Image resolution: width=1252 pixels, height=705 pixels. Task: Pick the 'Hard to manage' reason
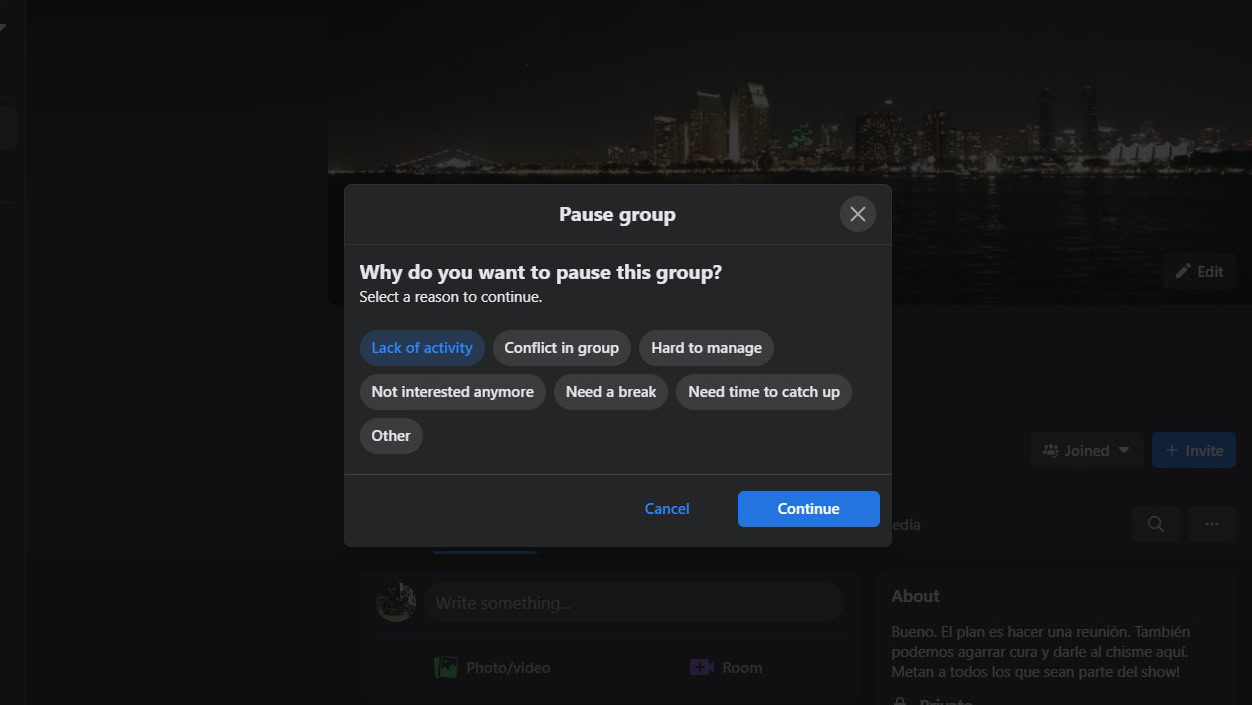click(x=706, y=348)
